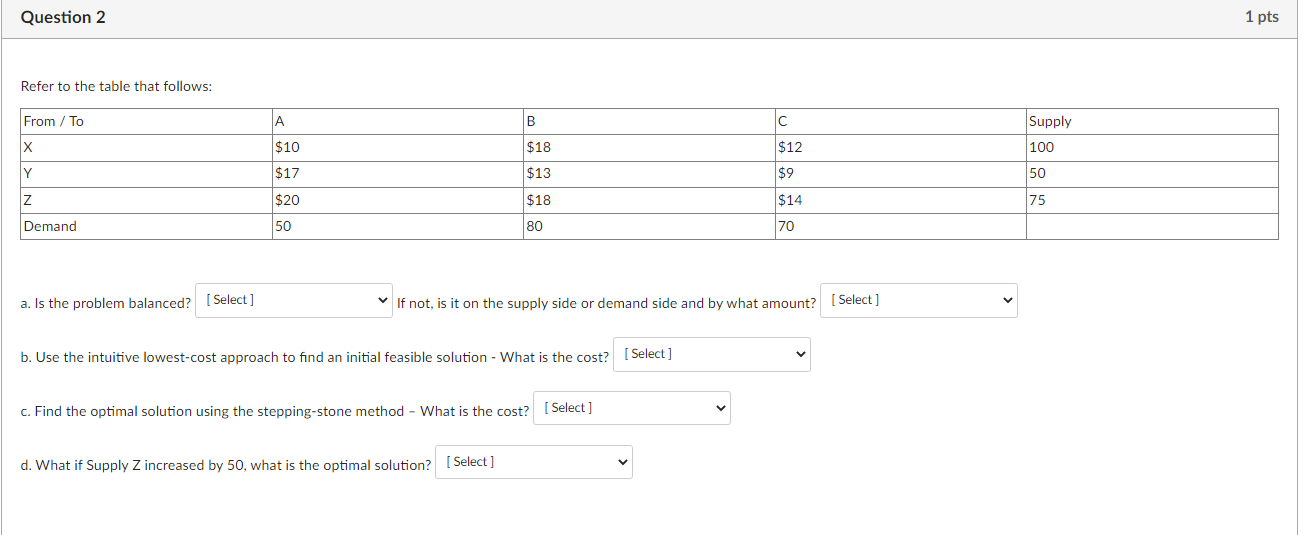Click the column header C
This screenshot has width=1314, height=535.
tap(900, 122)
